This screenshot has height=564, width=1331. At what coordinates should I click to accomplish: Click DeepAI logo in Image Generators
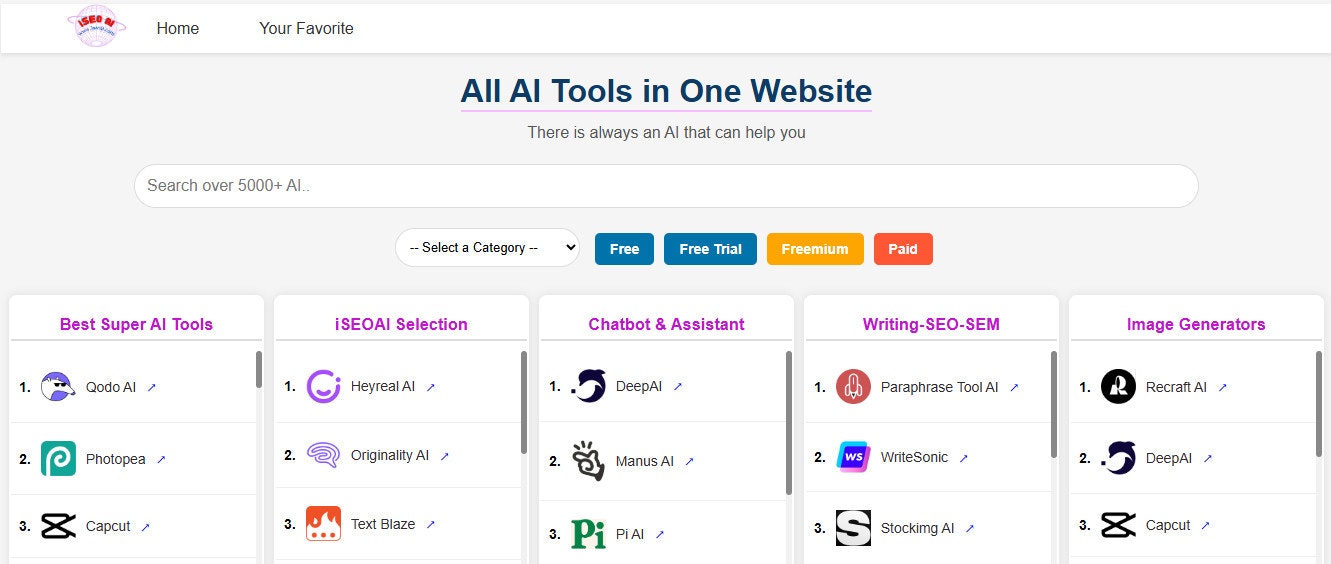[1118, 458]
